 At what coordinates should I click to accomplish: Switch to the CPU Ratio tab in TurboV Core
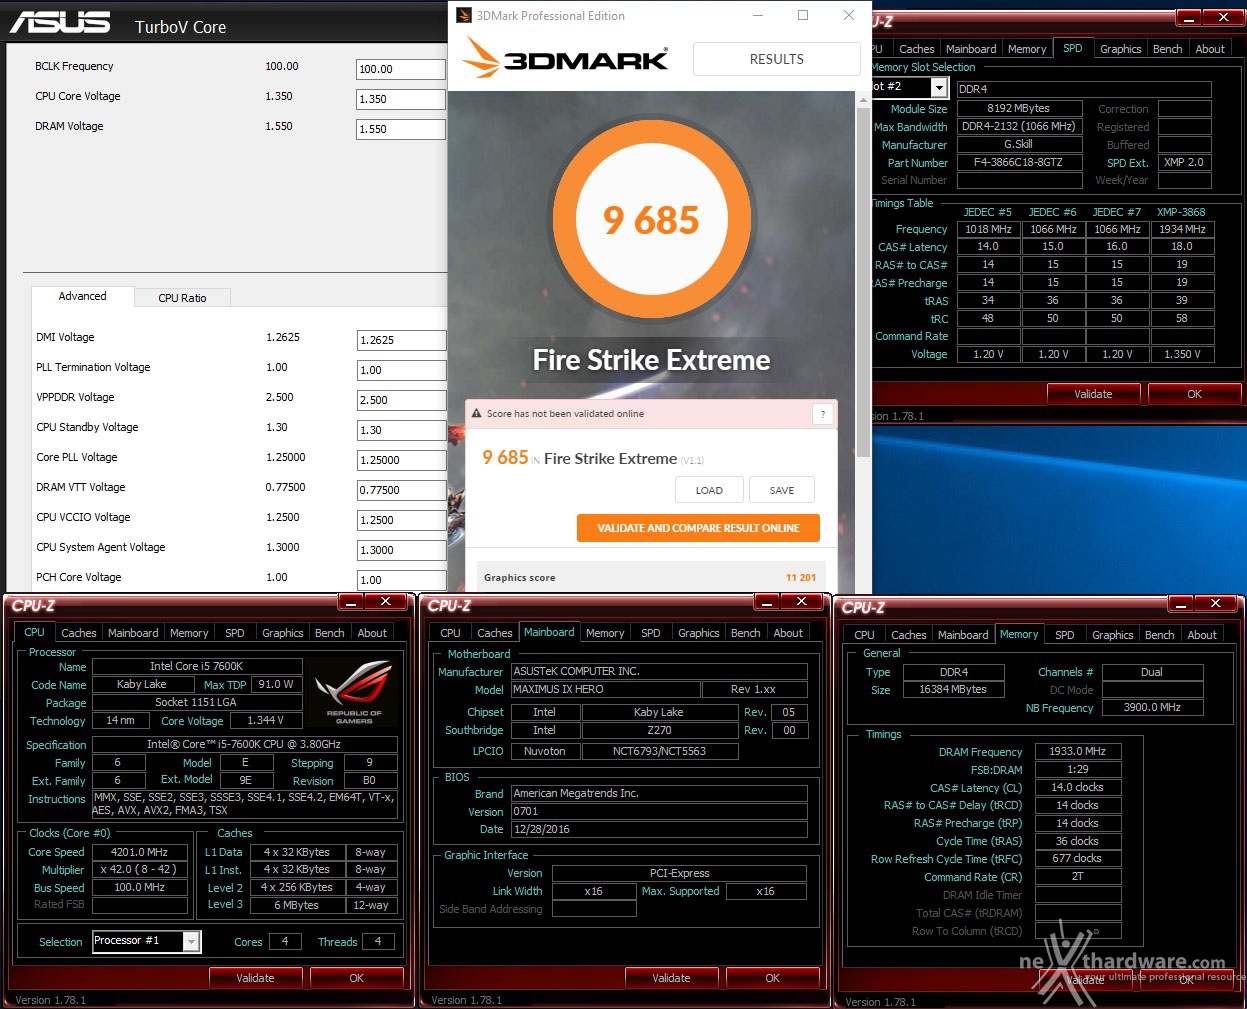point(182,298)
